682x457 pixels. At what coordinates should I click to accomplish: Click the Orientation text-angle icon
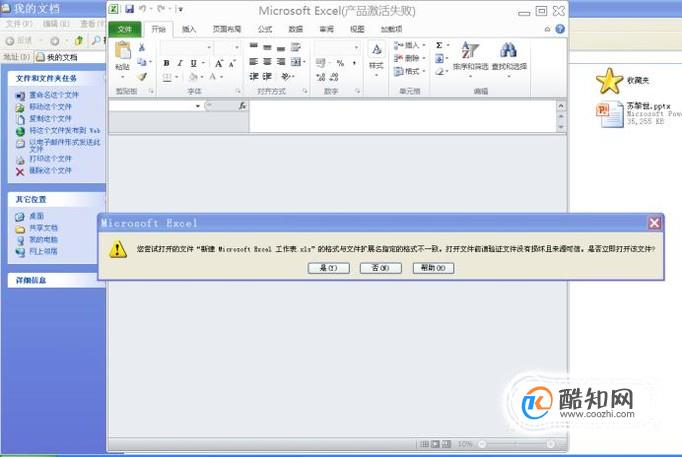tap(286, 77)
